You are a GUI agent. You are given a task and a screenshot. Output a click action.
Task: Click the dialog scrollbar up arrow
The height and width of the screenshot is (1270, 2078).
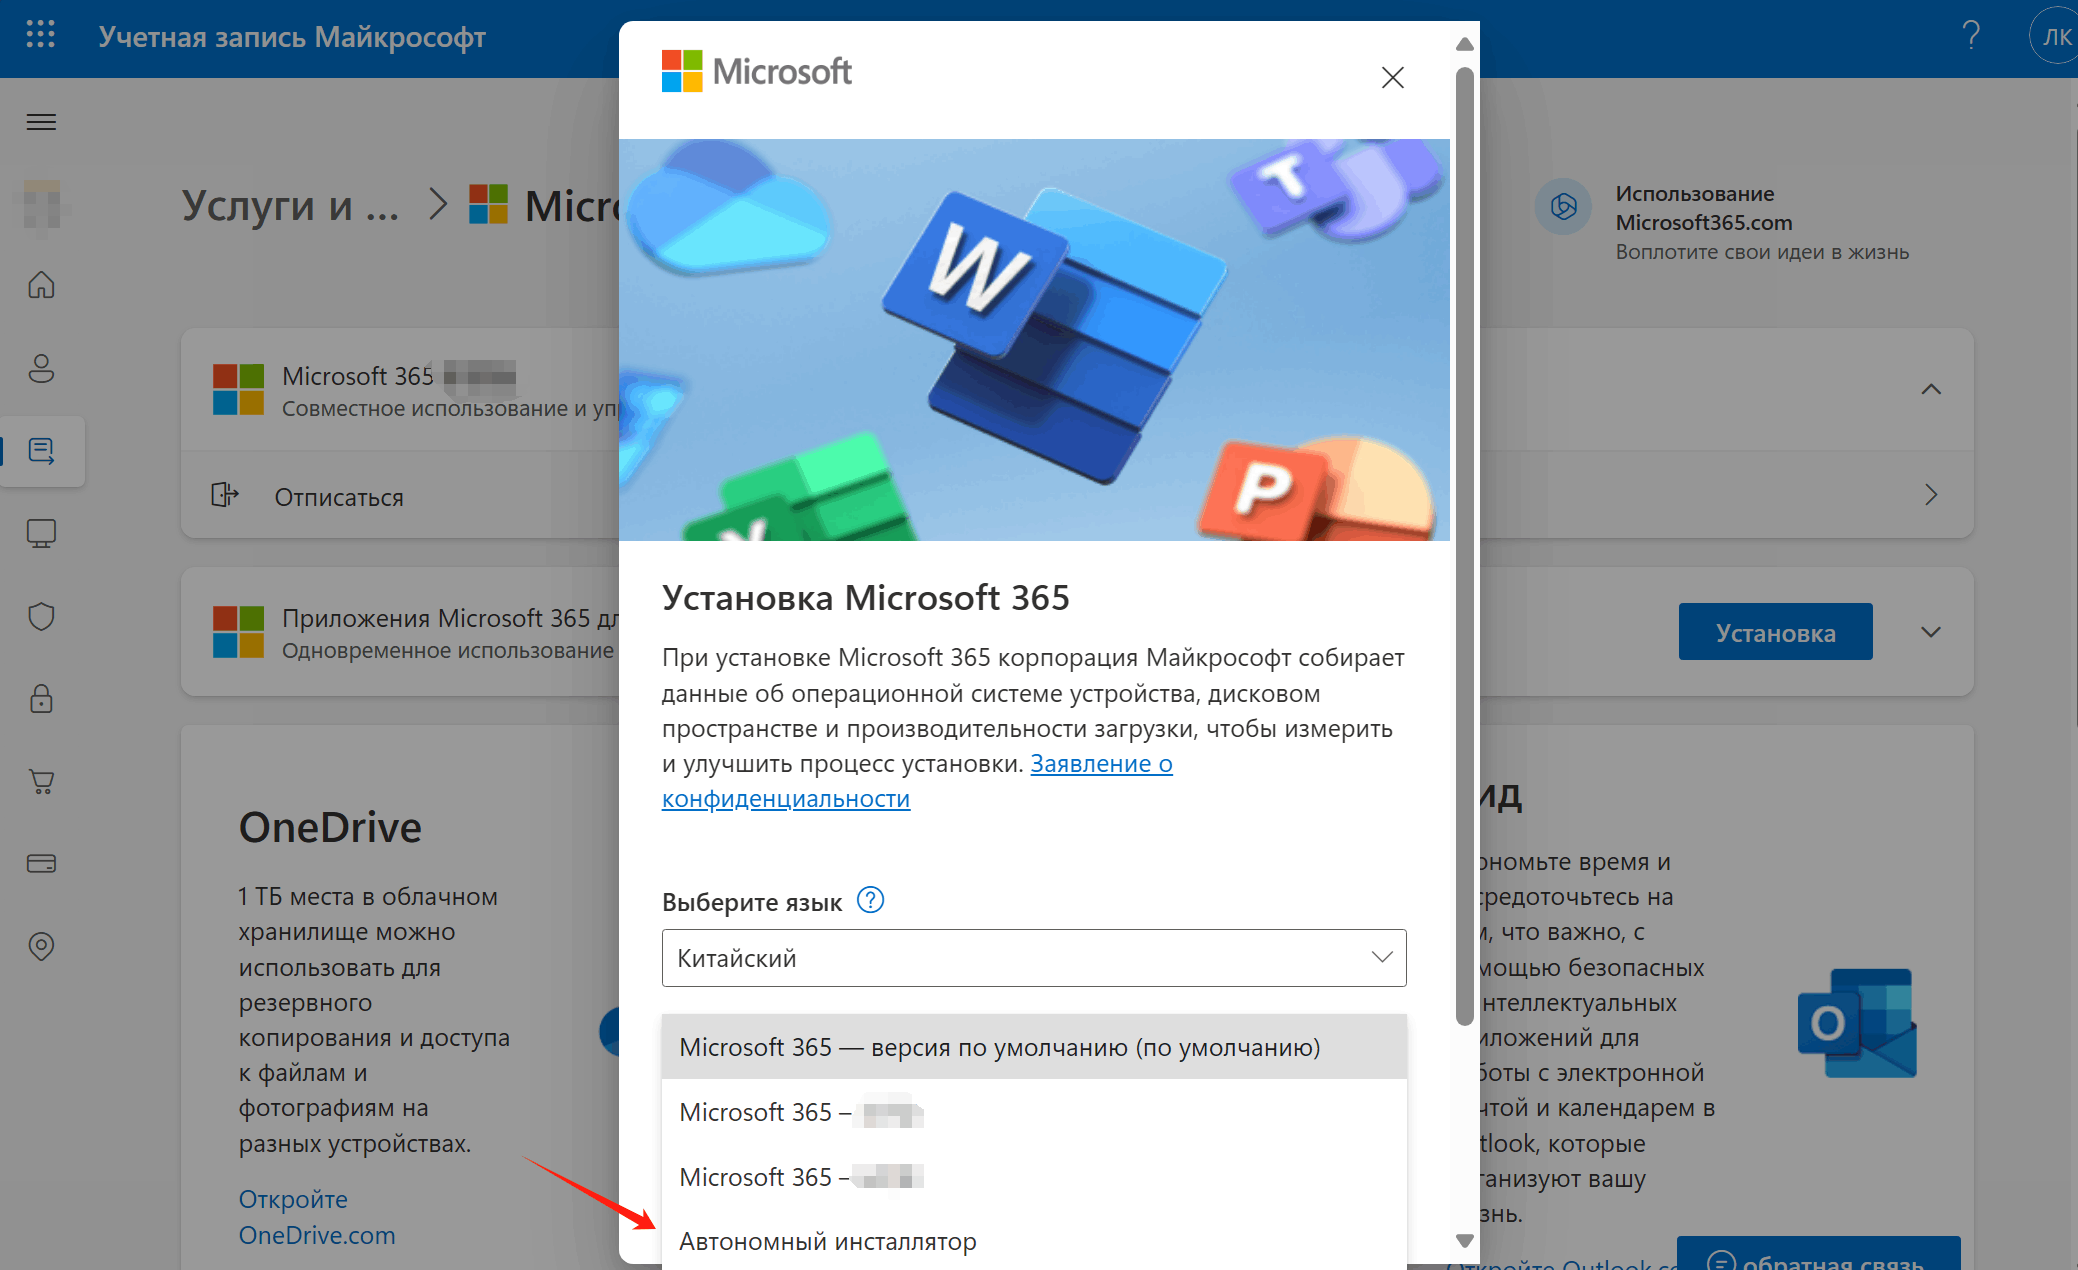(1465, 44)
